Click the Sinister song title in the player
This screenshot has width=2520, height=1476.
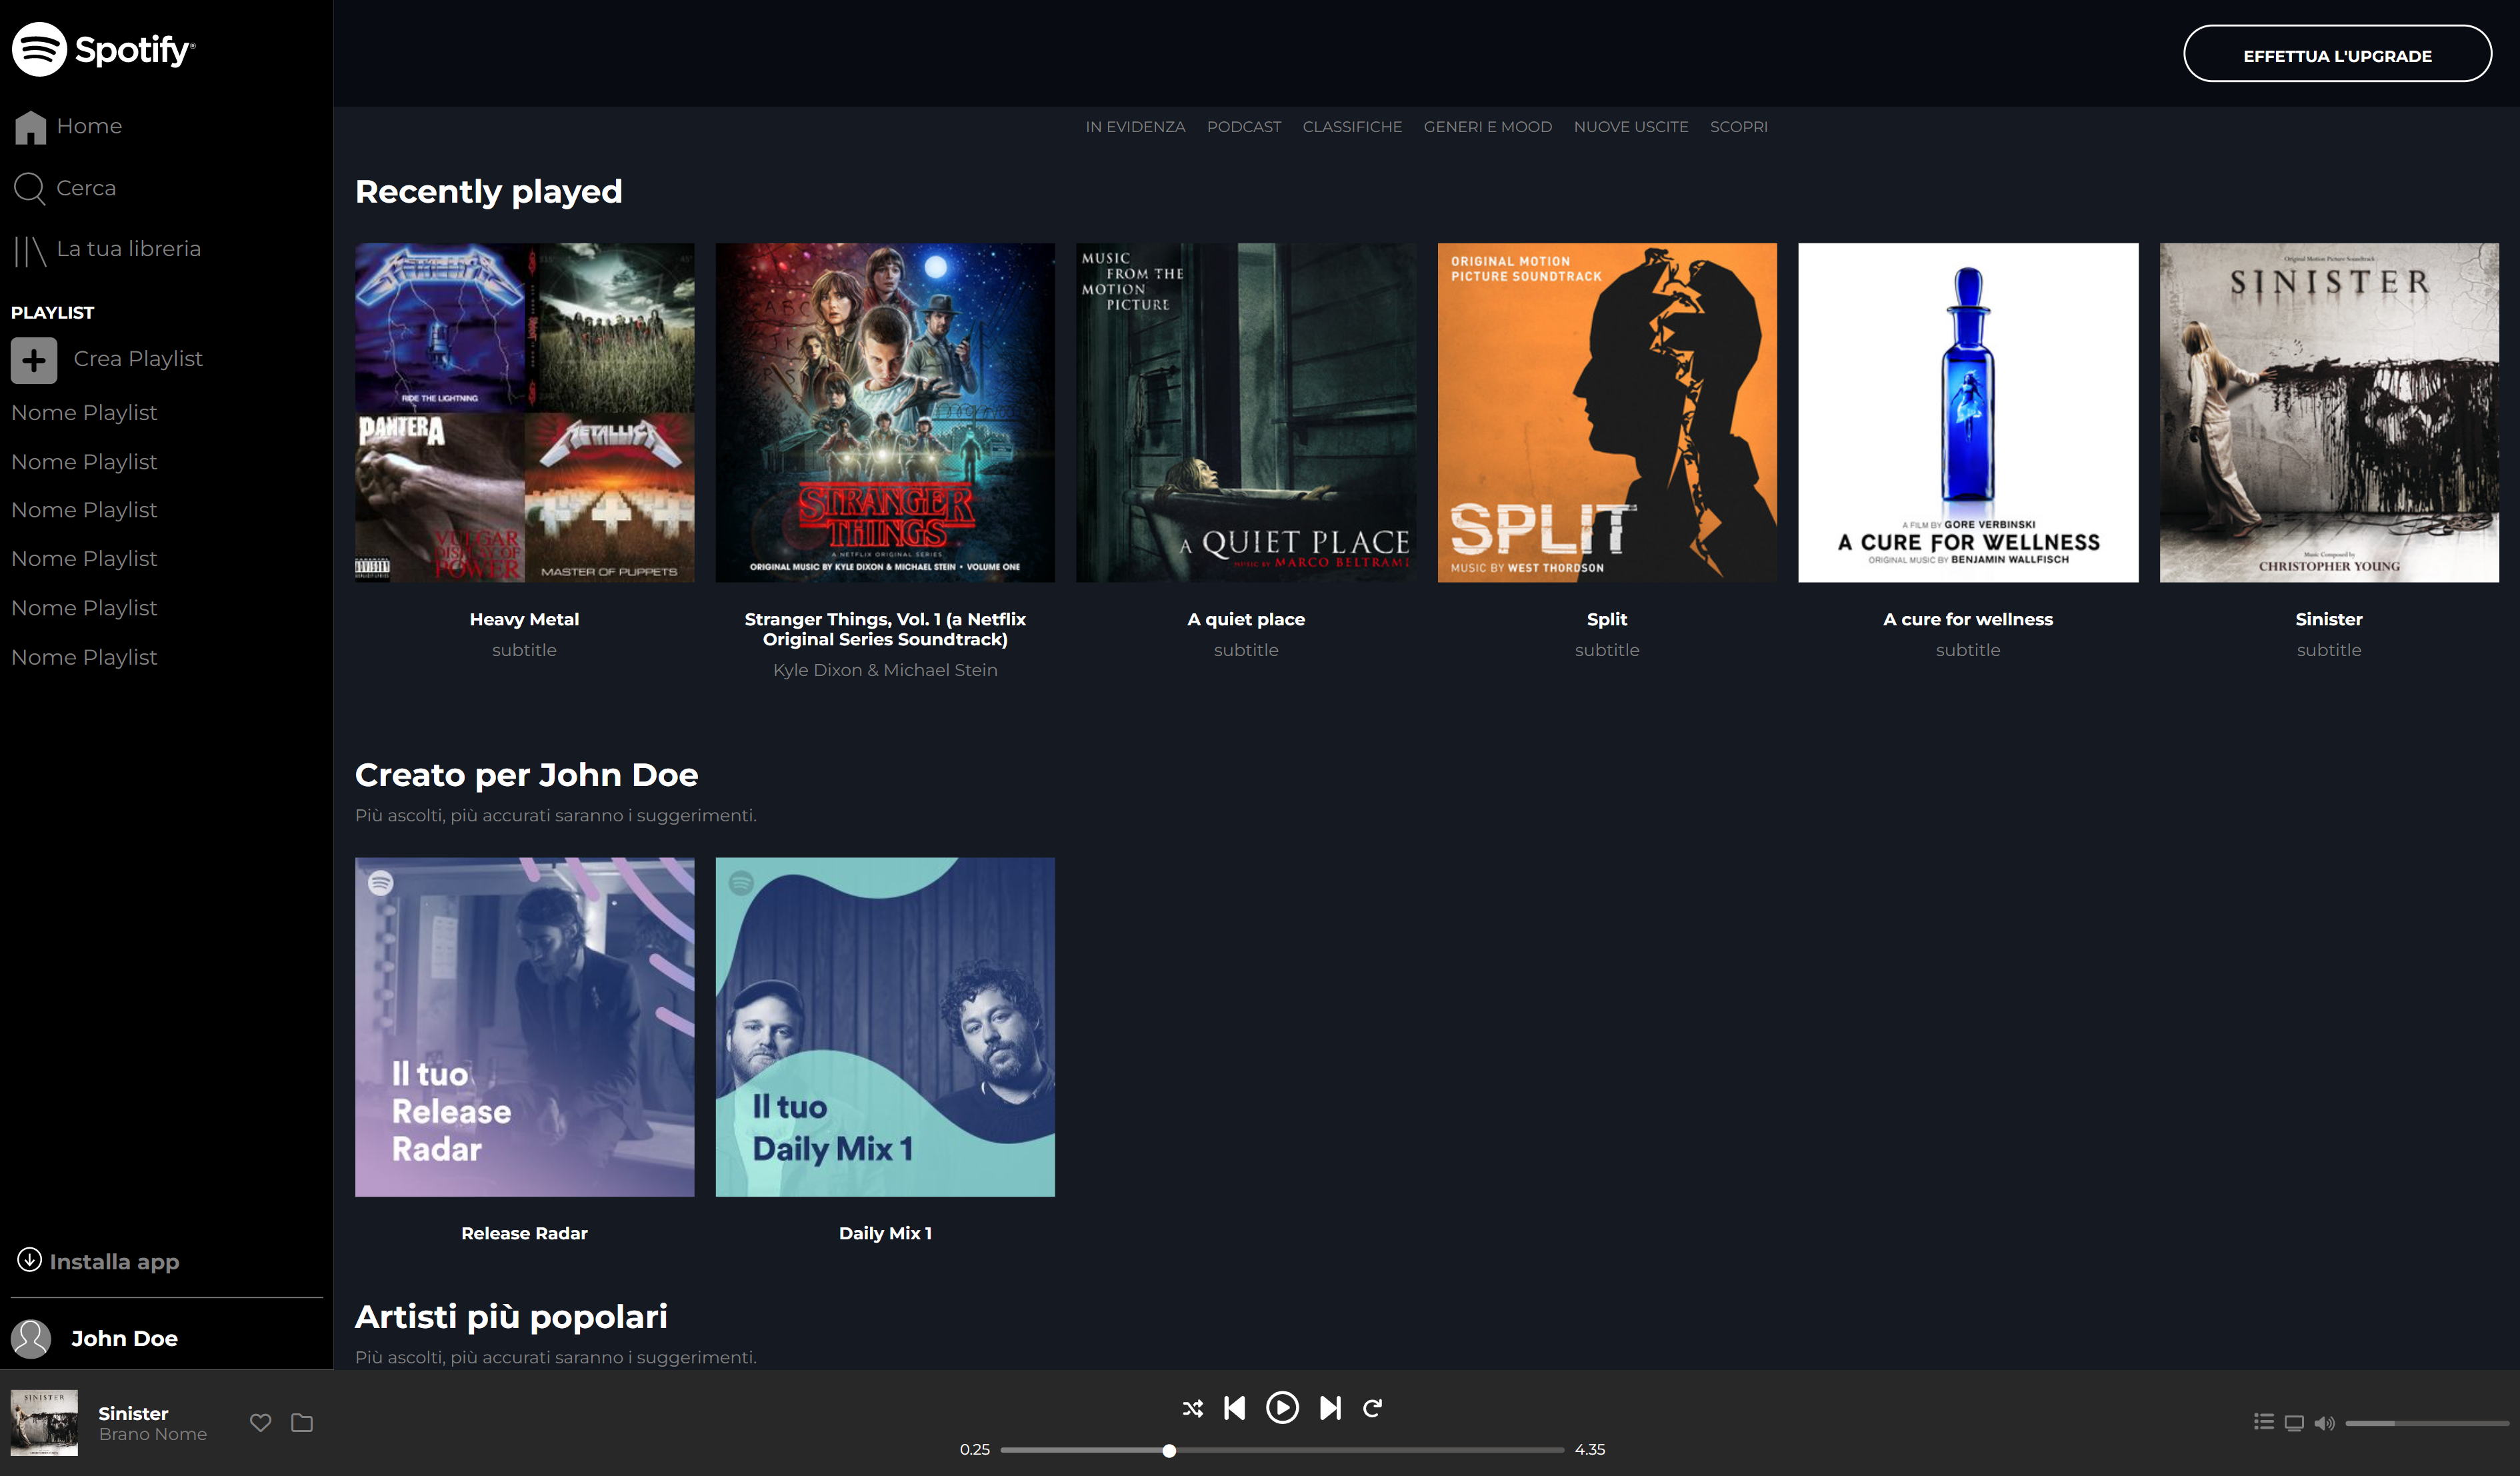pyautogui.click(x=133, y=1413)
